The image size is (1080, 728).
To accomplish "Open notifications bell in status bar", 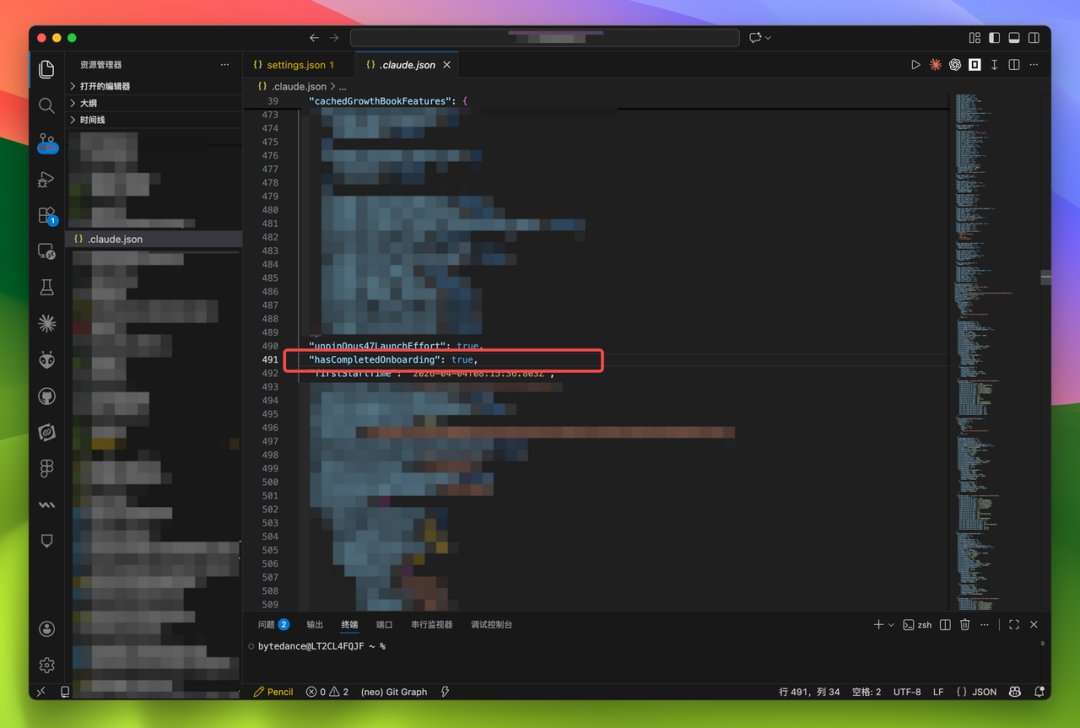I will click(x=1039, y=691).
